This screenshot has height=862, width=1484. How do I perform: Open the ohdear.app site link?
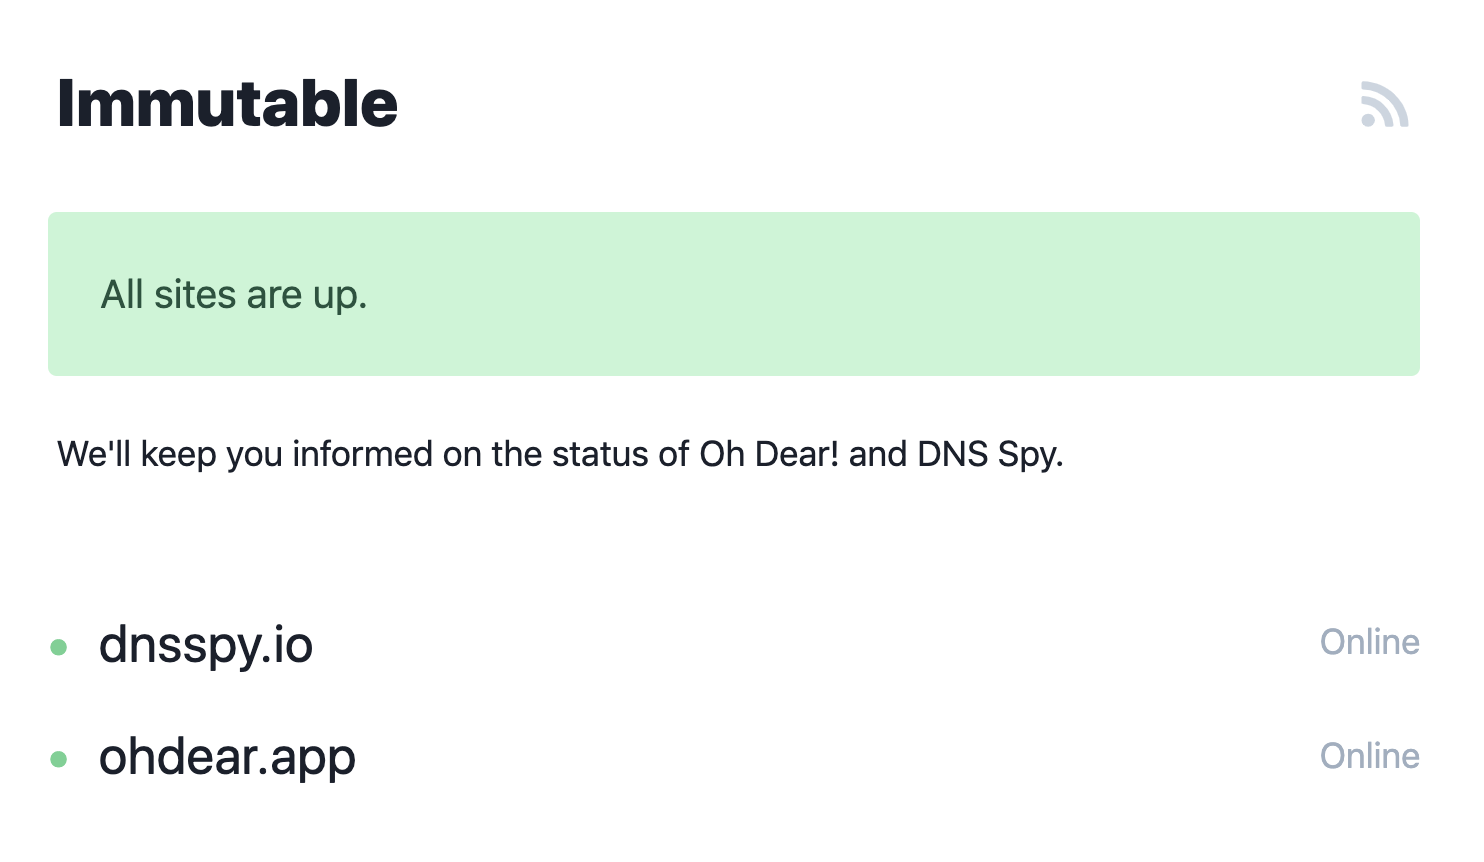click(227, 757)
